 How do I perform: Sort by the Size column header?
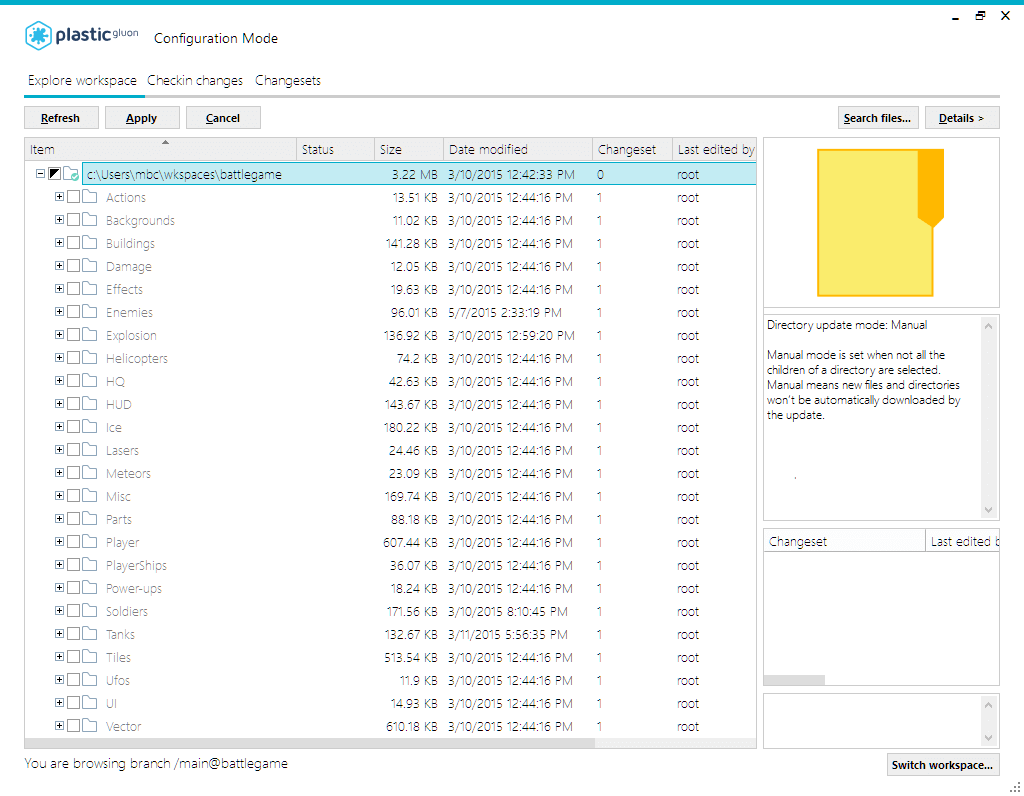[x=409, y=150]
